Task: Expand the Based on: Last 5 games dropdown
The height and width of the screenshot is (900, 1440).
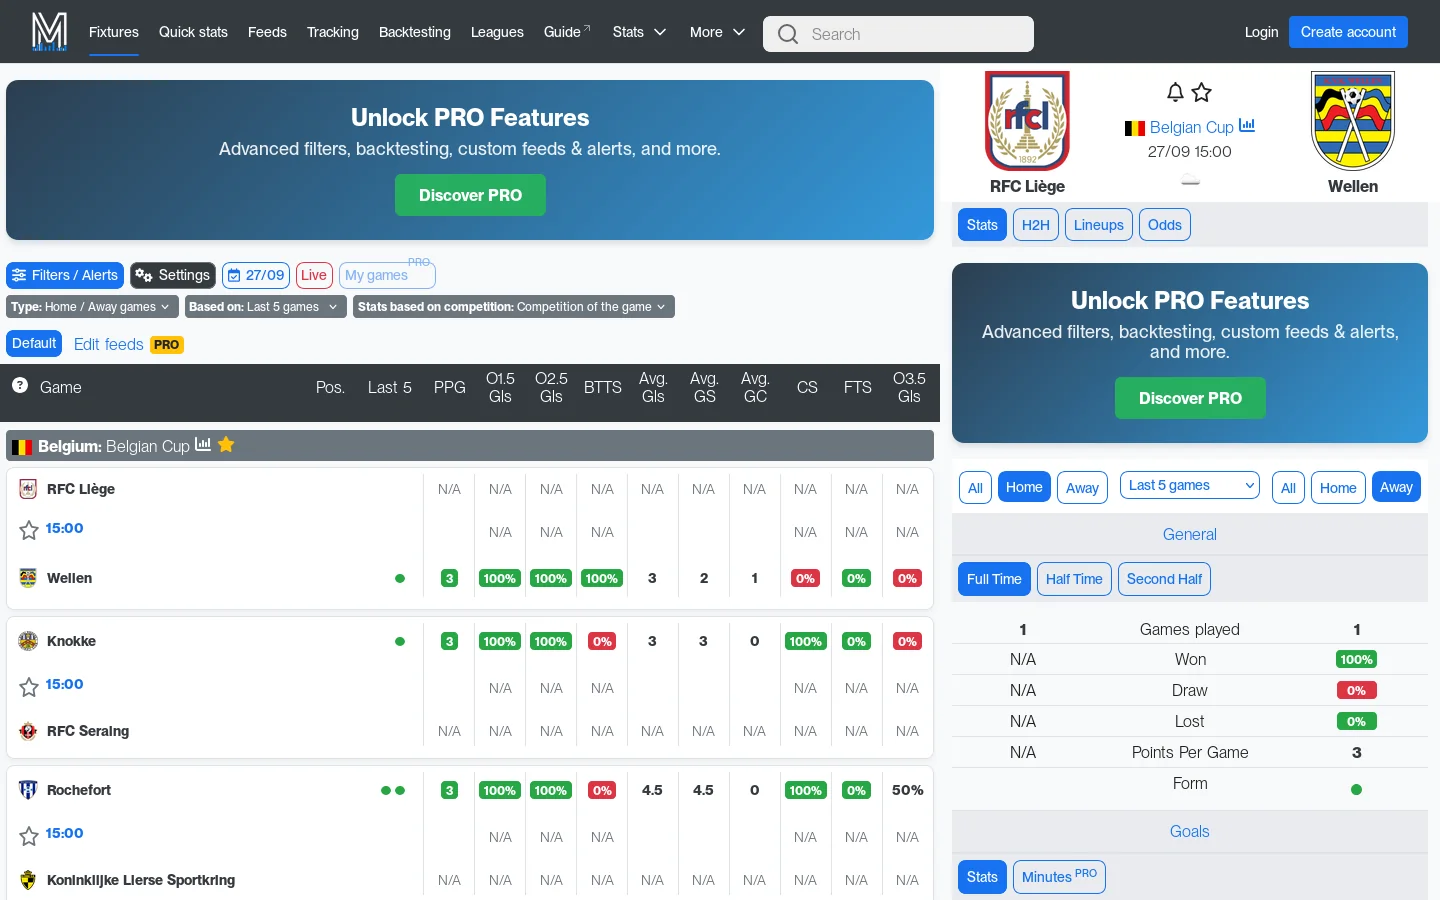Action: (x=265, y=307)
